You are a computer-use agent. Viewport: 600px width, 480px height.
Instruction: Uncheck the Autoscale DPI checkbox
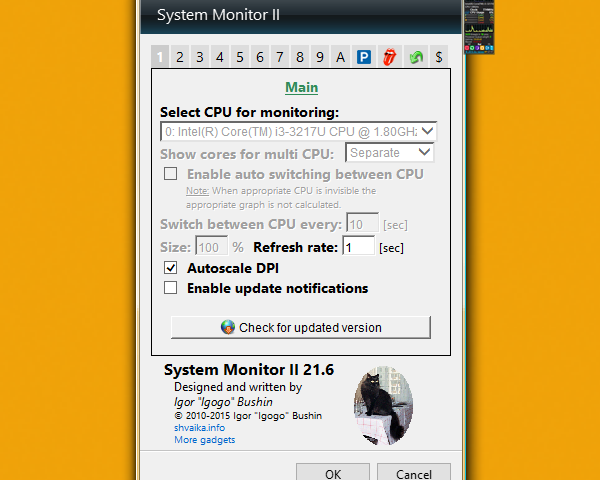pos(170,268)
